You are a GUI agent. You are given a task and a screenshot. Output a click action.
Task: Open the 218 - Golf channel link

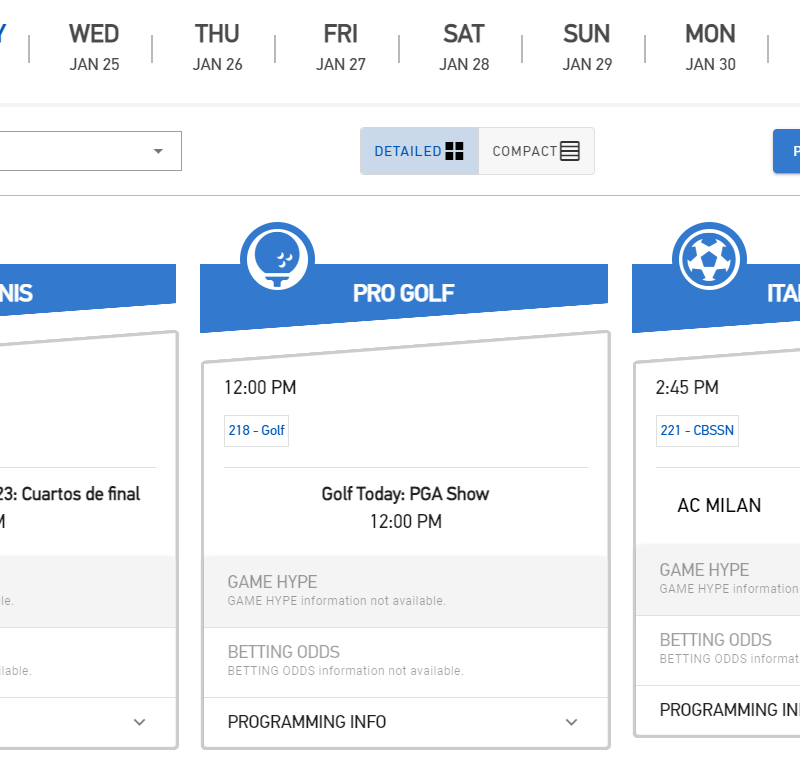[x=256, y=430]
